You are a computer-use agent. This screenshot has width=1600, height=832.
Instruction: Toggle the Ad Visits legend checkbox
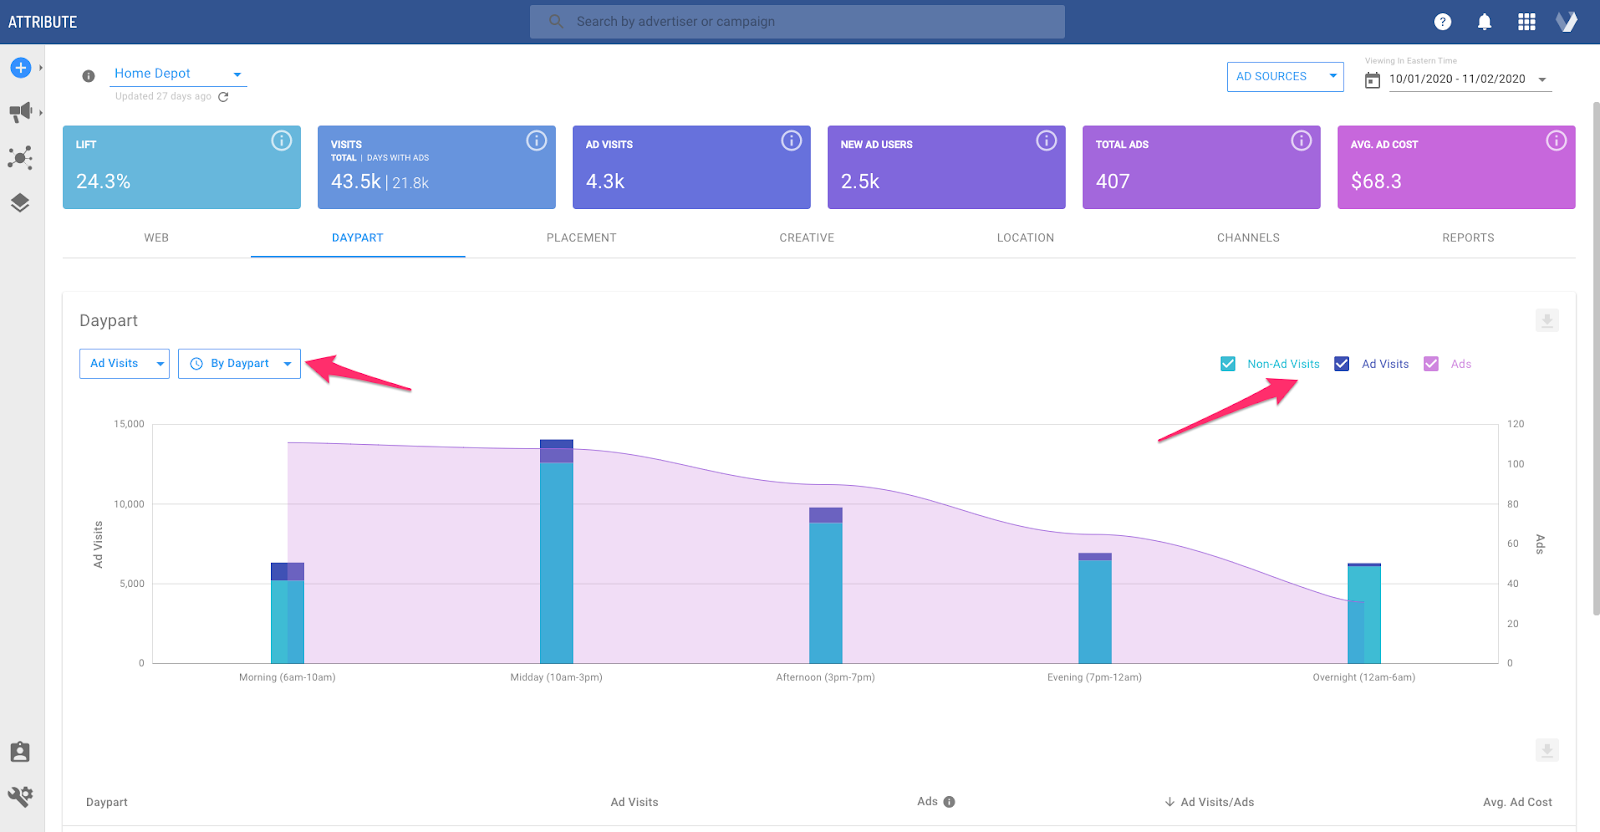tap(1342, 364)
